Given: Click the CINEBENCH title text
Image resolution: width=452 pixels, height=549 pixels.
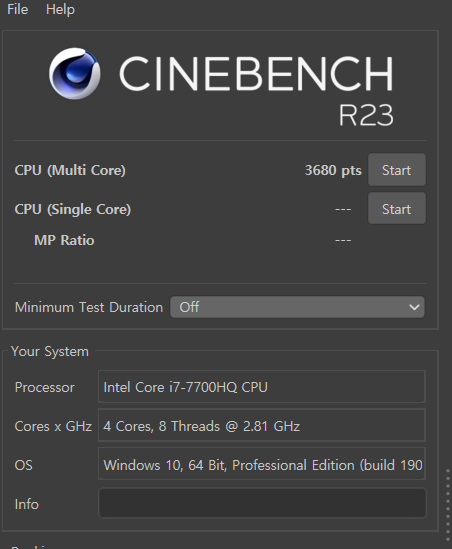Looking at the screenshot, I should click(x=256, y=74).
